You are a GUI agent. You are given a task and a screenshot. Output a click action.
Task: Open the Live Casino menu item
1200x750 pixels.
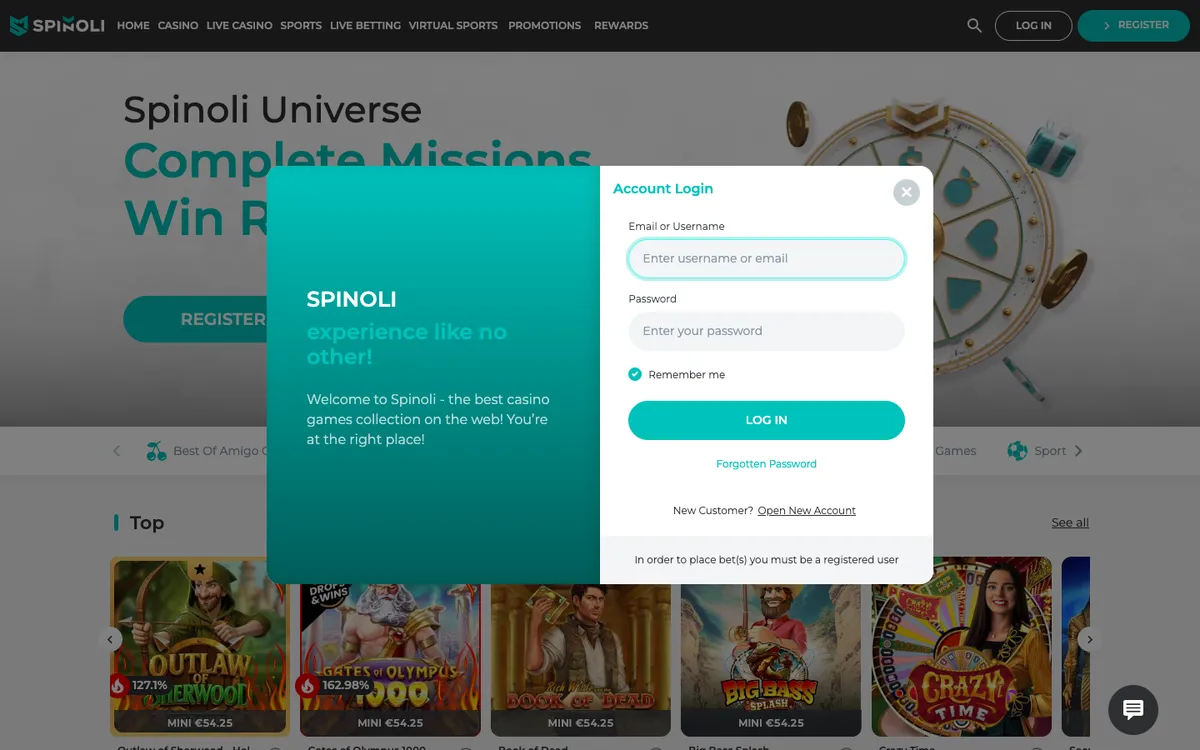[x=239, y=26]
